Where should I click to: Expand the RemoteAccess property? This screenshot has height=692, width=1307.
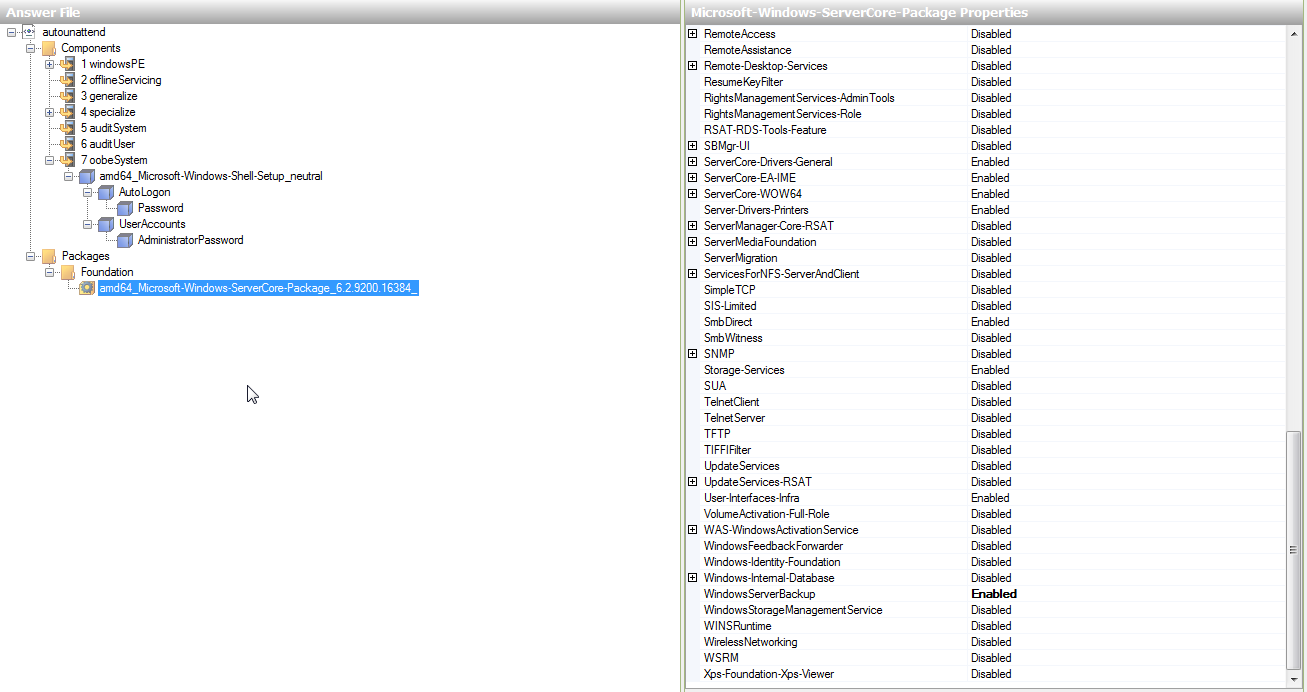click(x=692, y=34)
